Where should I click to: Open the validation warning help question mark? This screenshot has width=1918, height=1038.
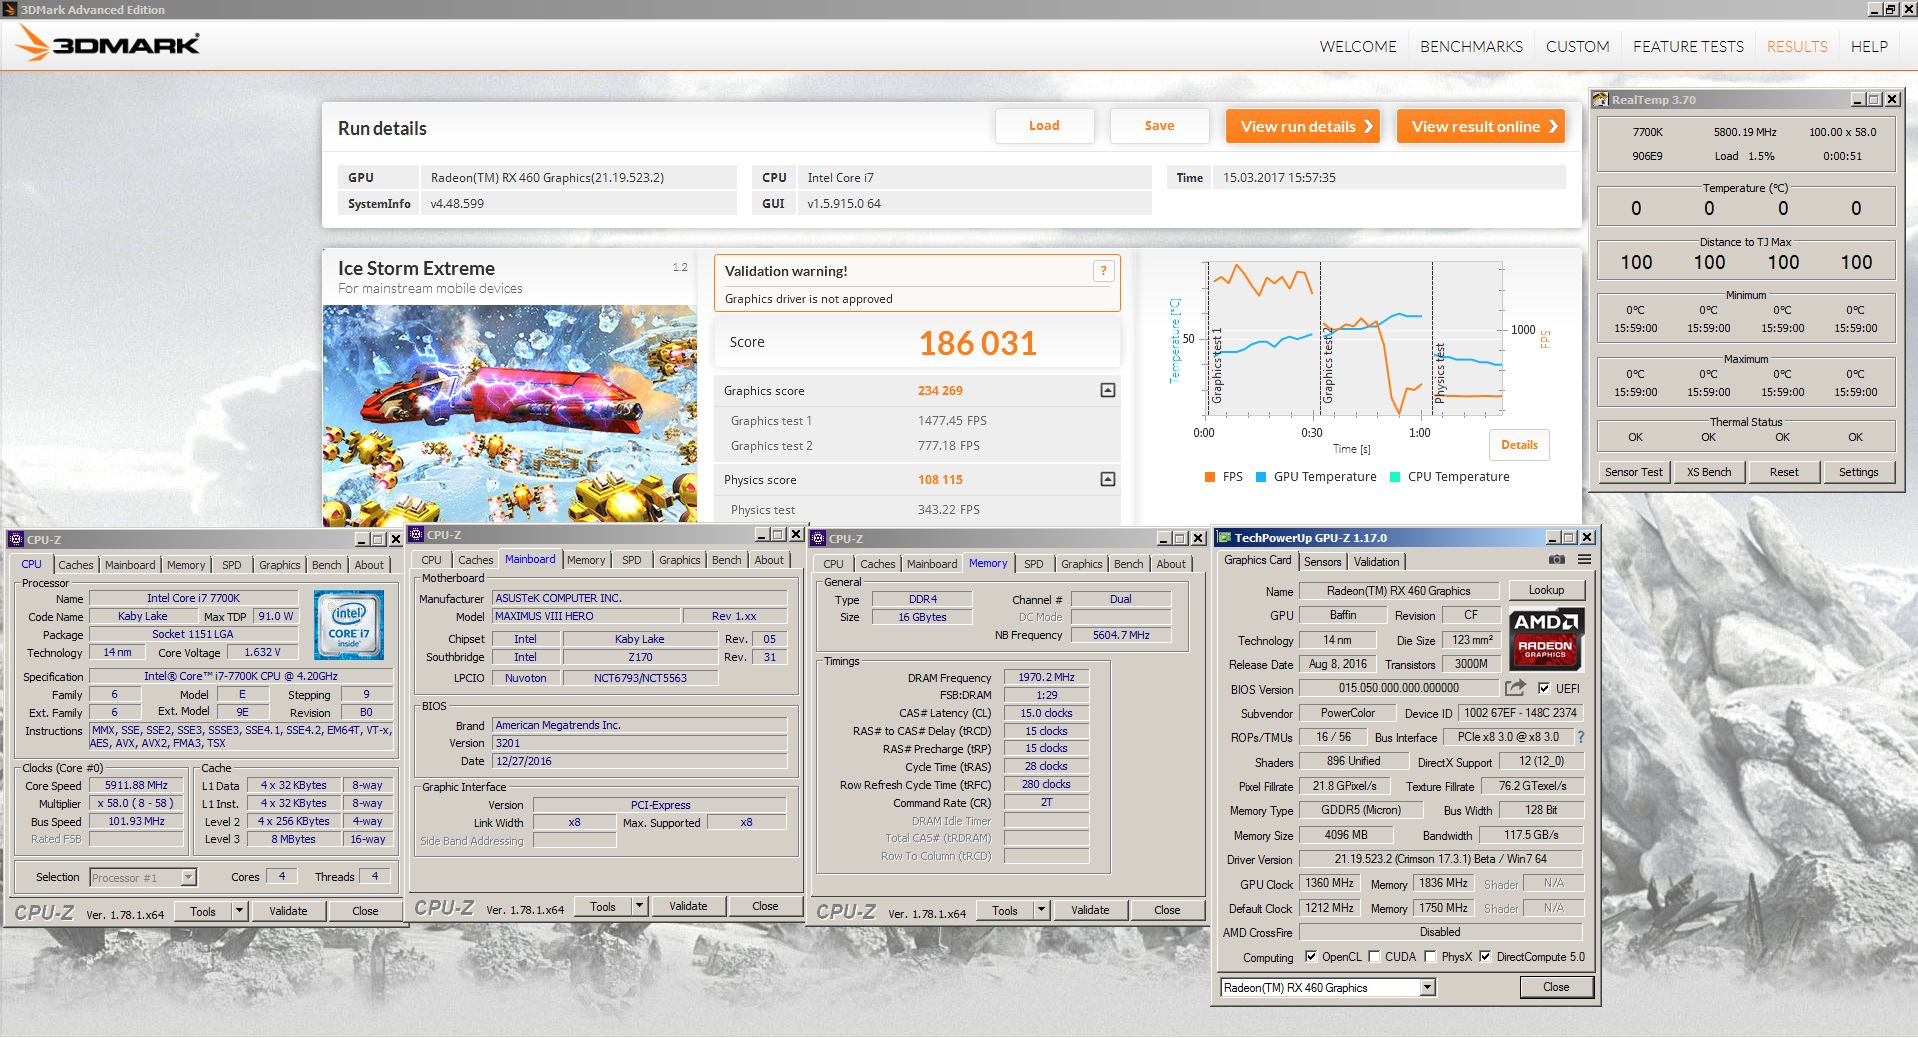point(1103,271)
